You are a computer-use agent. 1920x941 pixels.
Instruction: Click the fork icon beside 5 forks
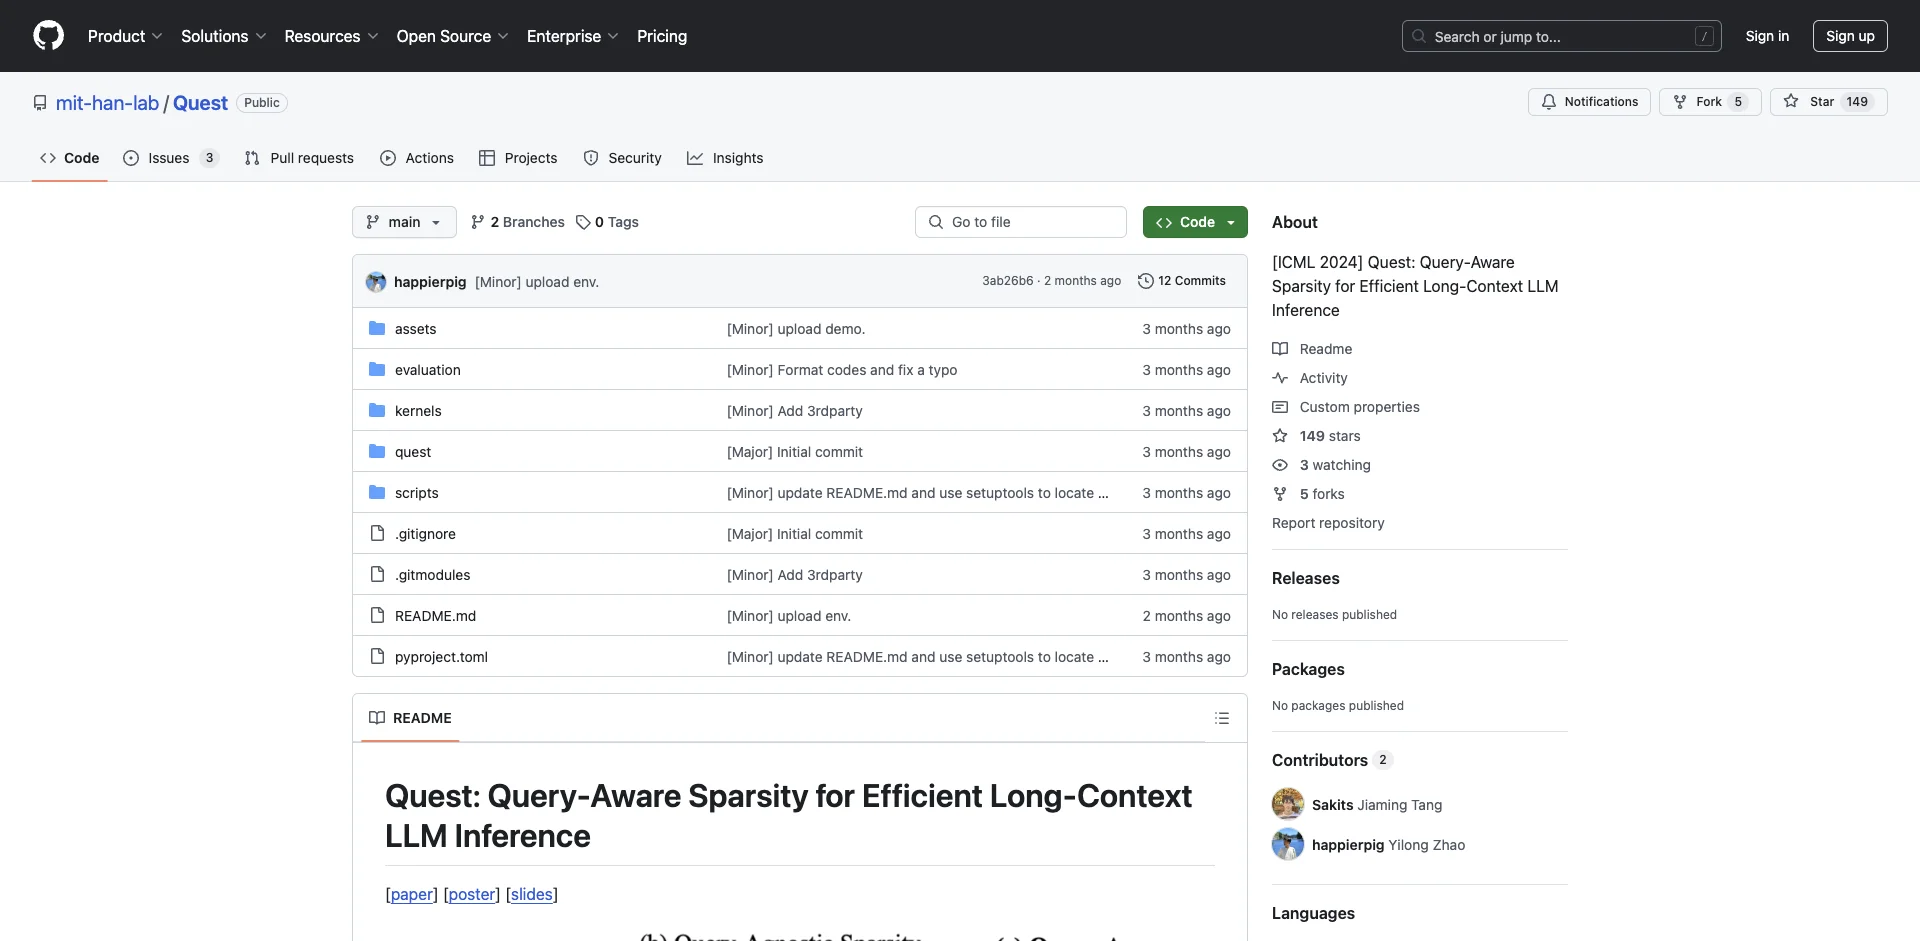[x=1280, y=494]
